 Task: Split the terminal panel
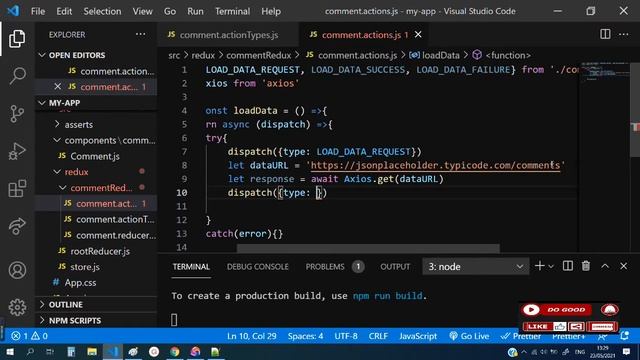pyautogui.click(x=568, y=266)
